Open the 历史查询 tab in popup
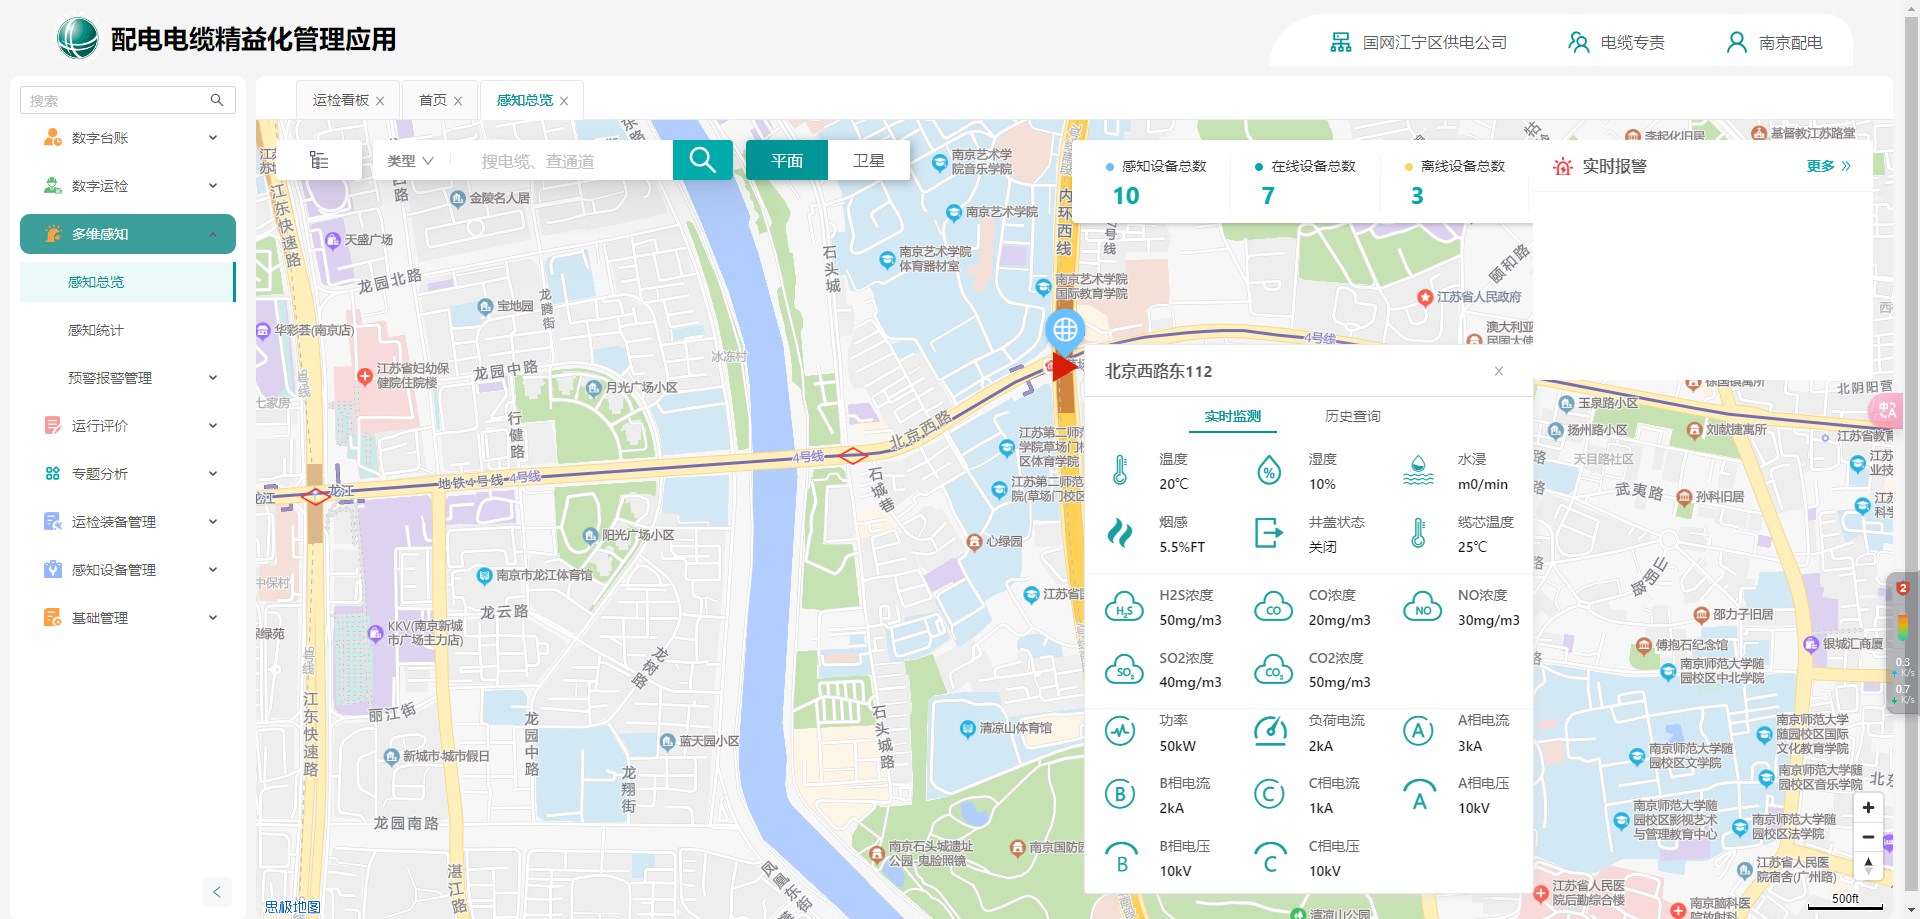1920x919 pixels. click(x=1352, y=416)
